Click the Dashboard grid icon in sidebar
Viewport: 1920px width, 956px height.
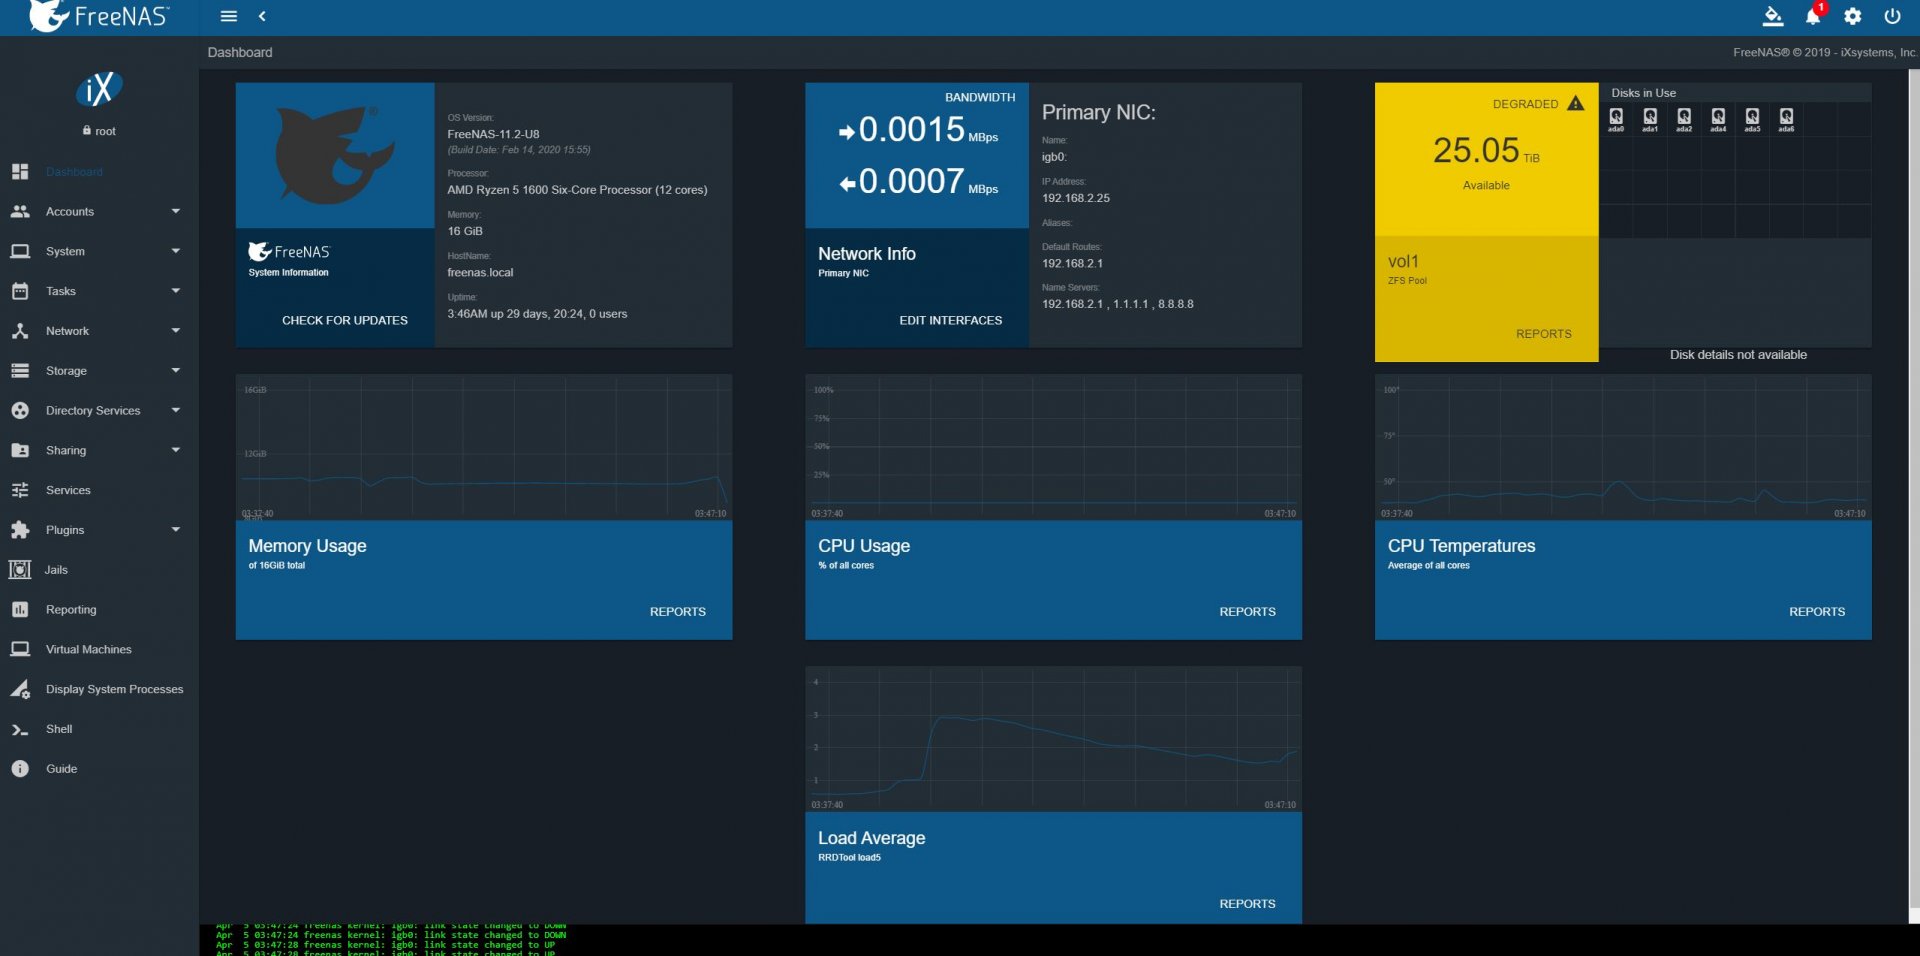20,171
